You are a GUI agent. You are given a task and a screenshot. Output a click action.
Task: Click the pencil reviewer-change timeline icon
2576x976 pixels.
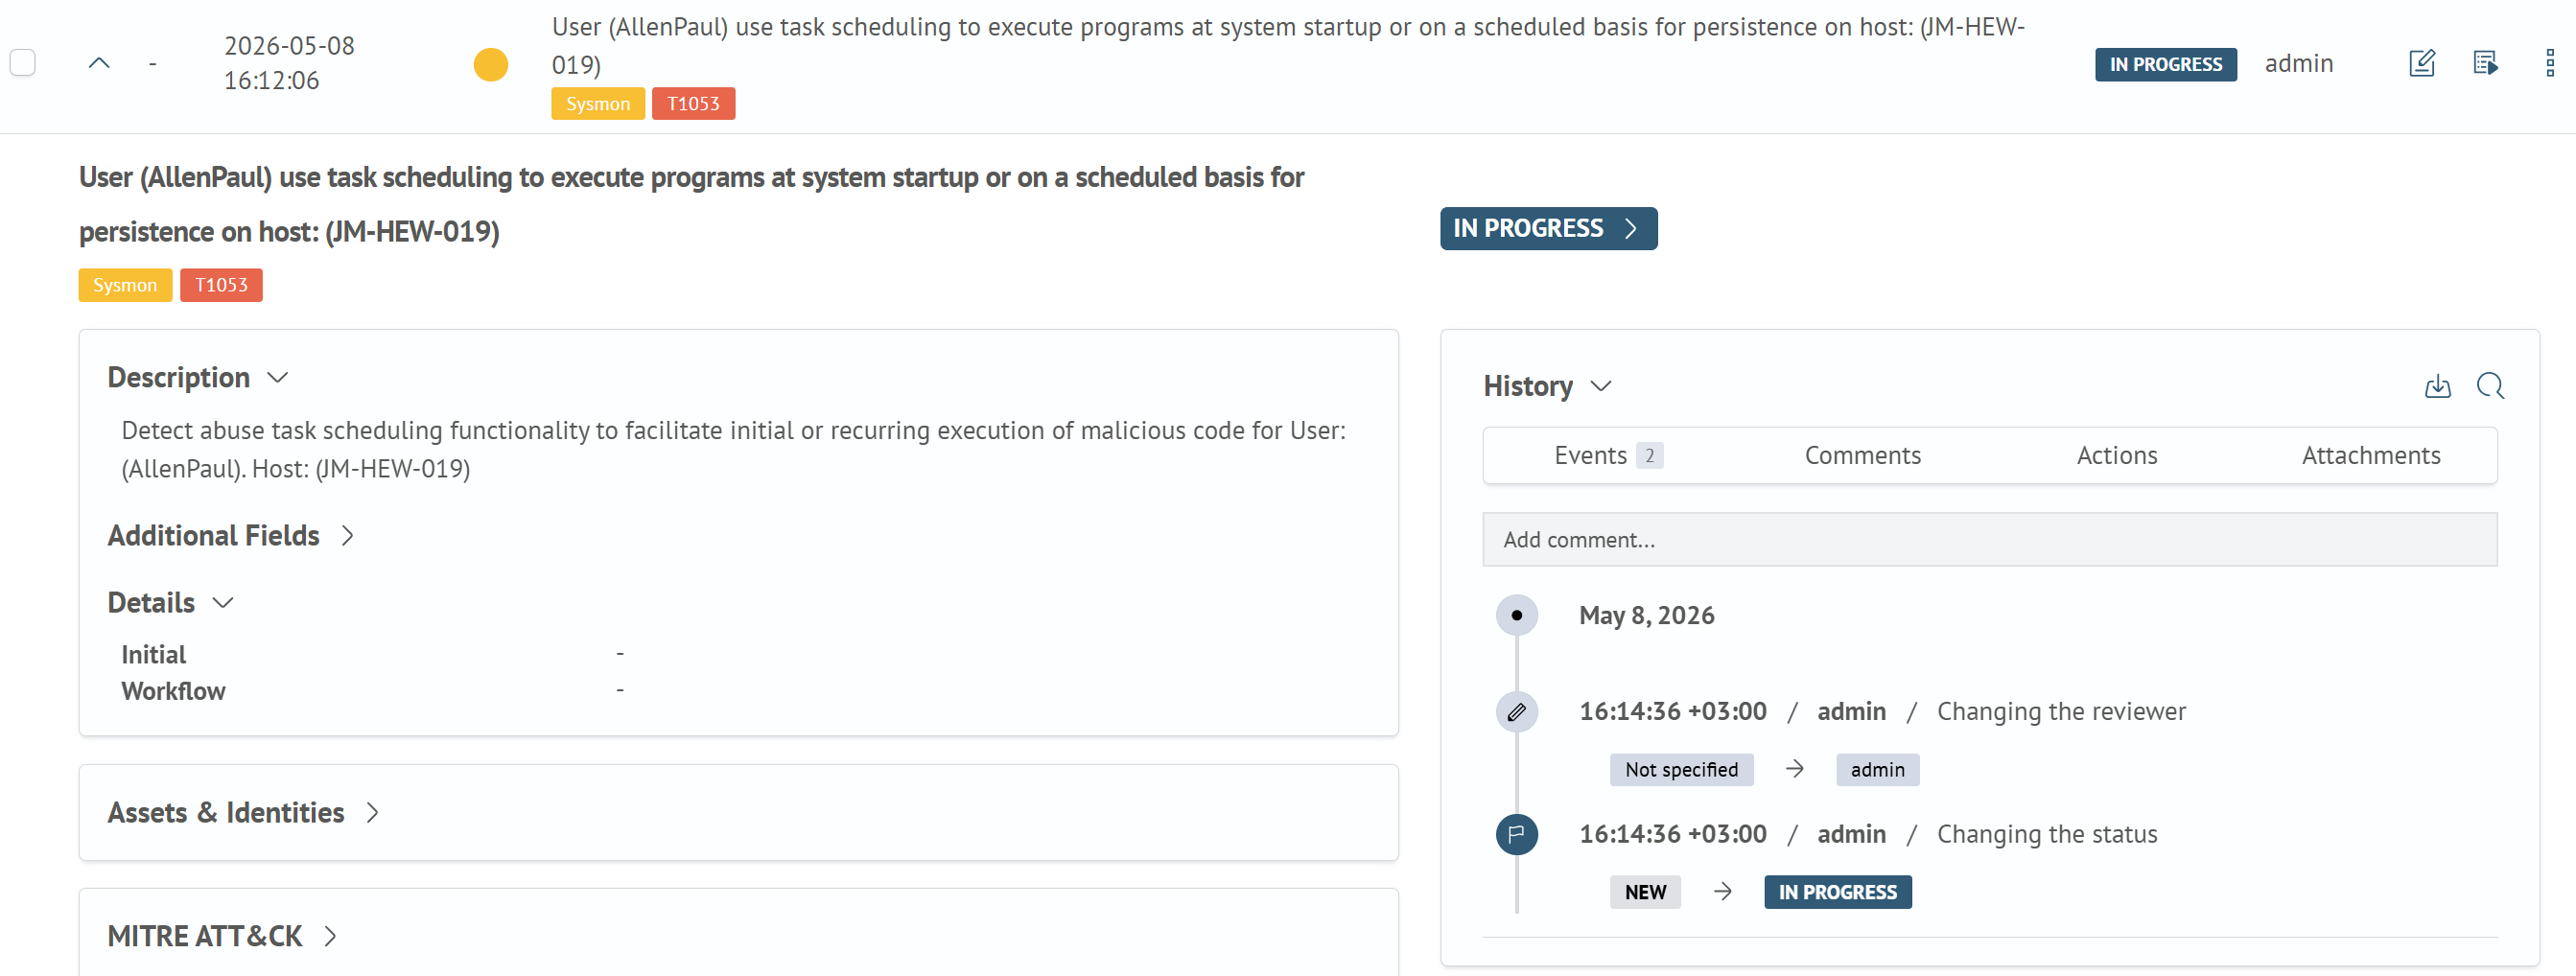(x=1517, y=712)
